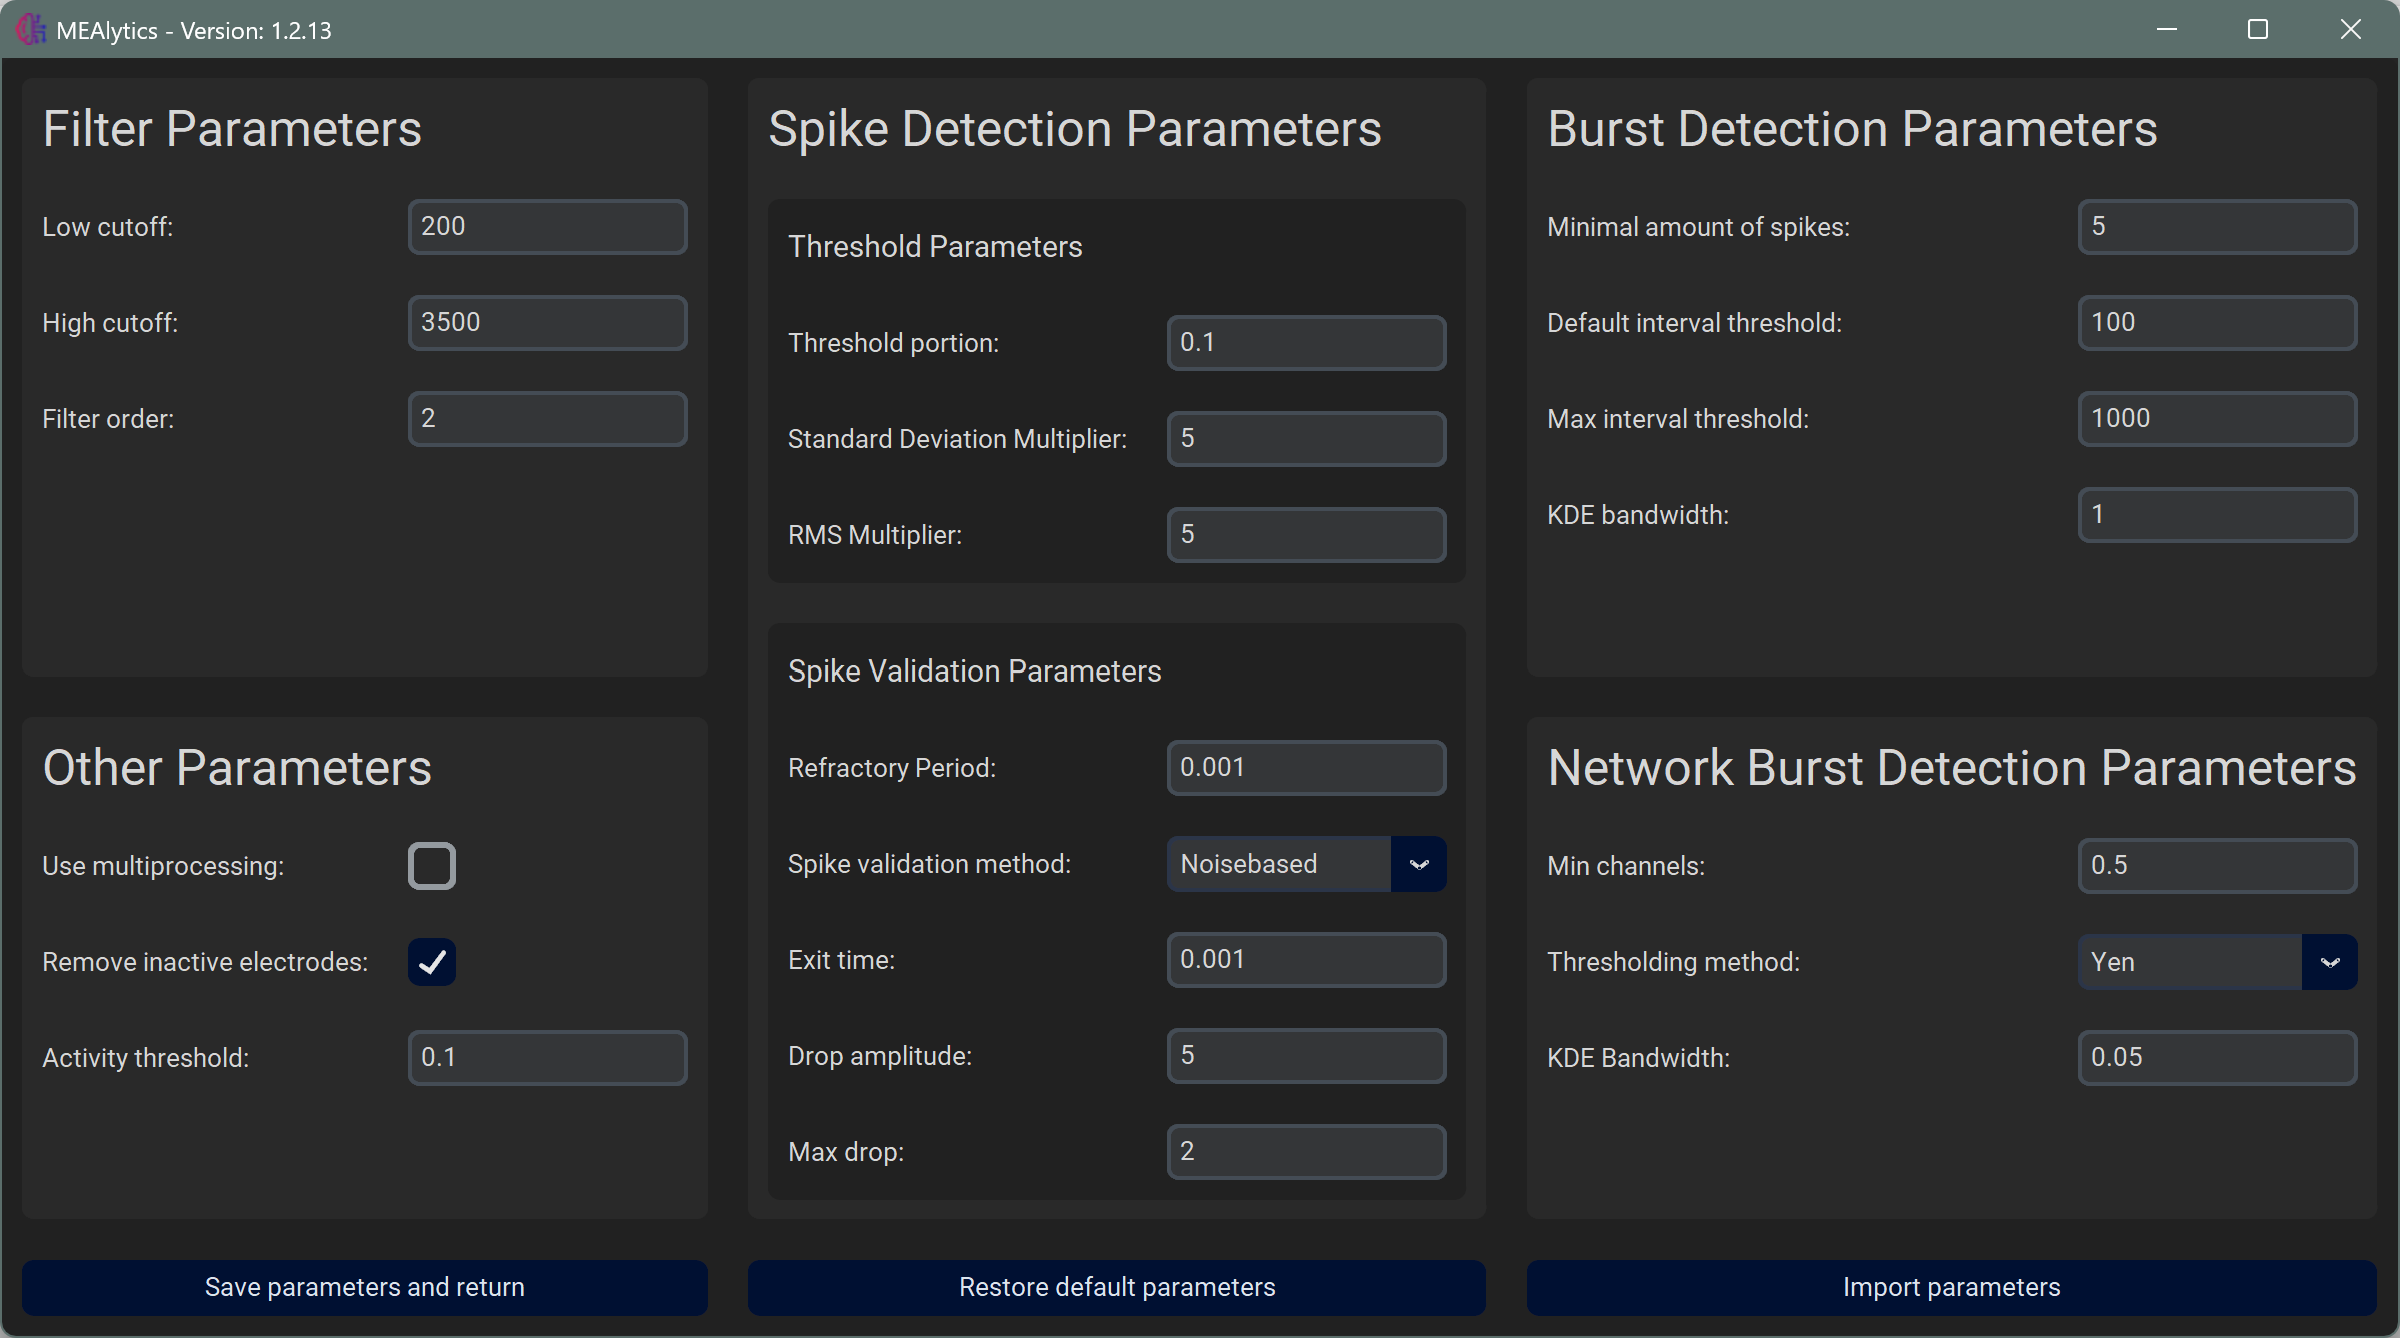Close the MEAlytics window
This screenshot has height=1338, width=2400.
(x=2350, y=30)
